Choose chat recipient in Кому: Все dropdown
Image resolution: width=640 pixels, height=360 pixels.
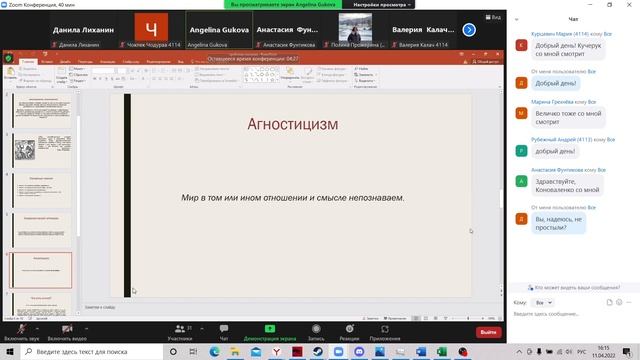coord(543,302)
